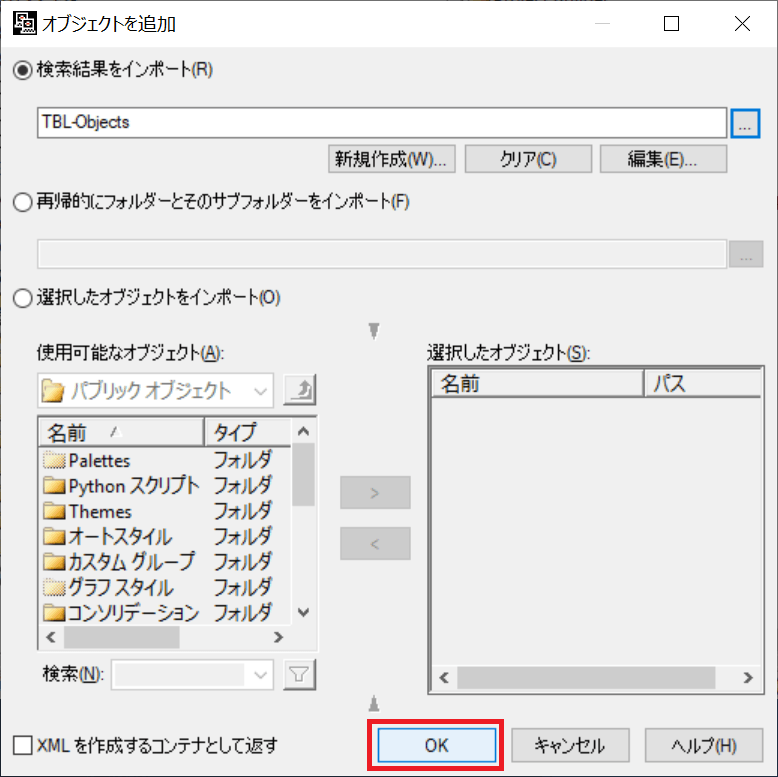Screen dimensions: 778x777
Task: Click selected objects scroll right arrow
Action: pos(748,678)
